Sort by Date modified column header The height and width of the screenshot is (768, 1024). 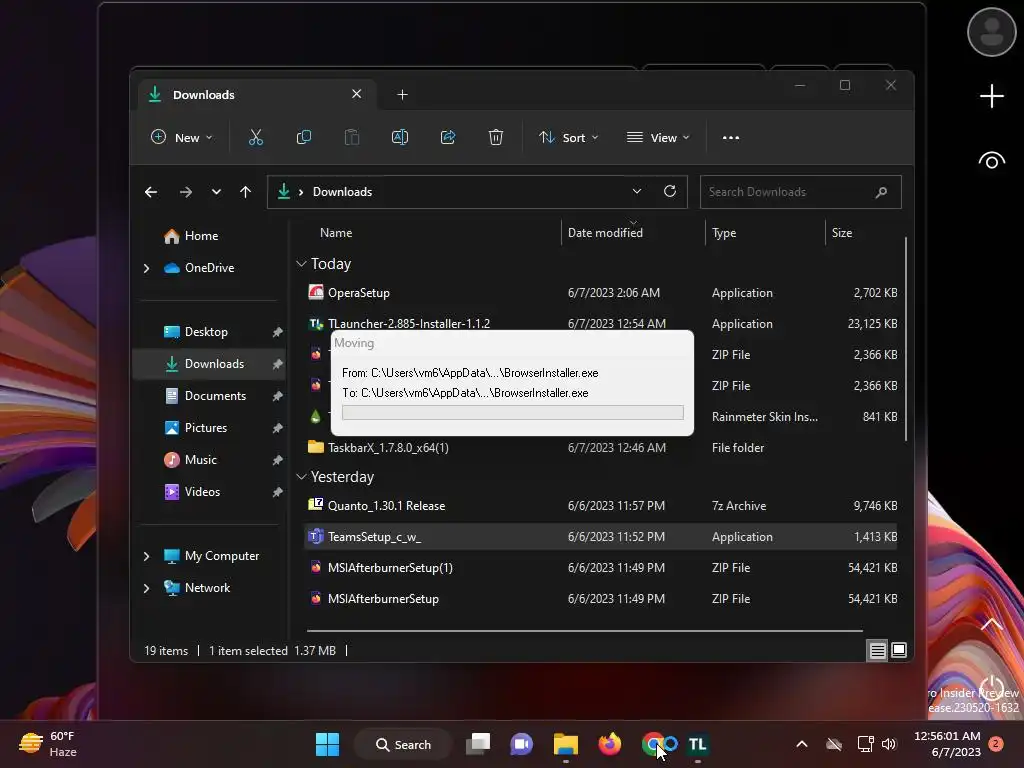pos(605,232)
